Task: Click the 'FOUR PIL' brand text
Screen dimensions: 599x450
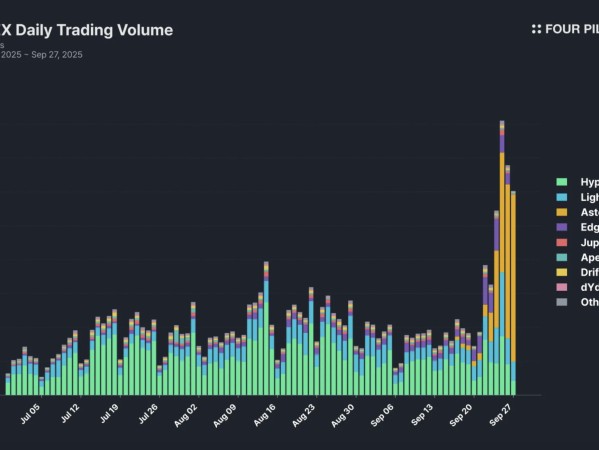Action: point(572,29)
